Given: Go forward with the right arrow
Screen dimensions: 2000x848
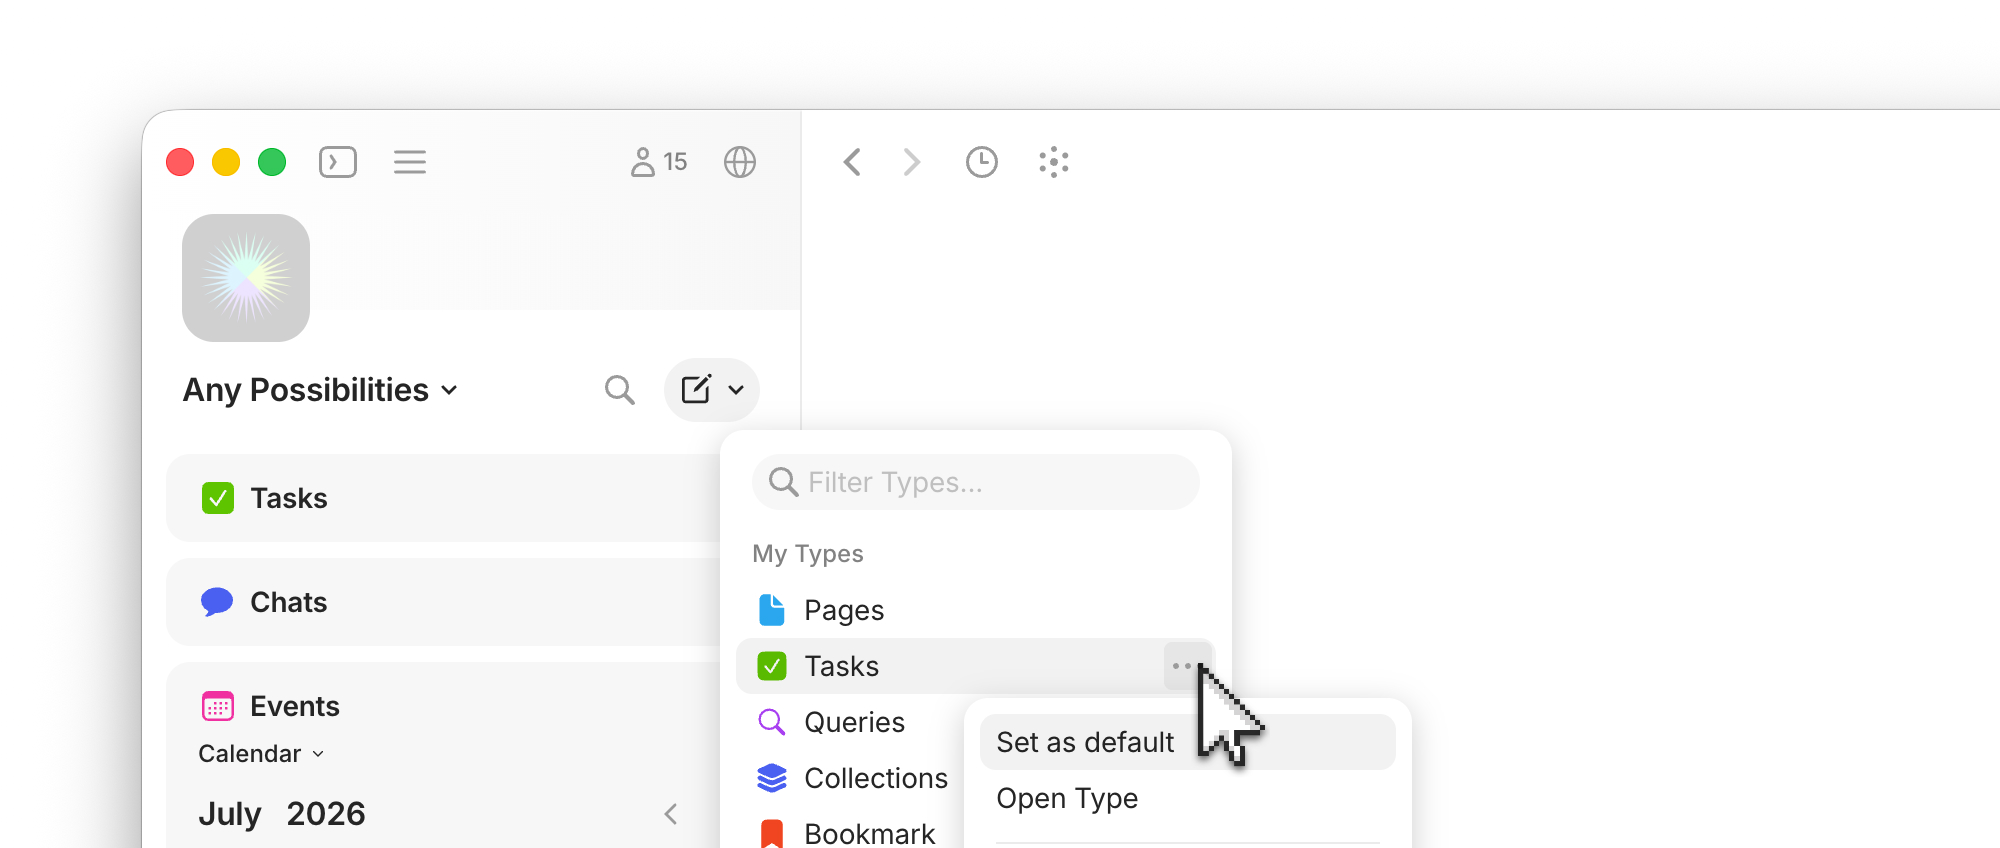Looking at the screenshot, I should pyautogui.click(x=911, y=162).
